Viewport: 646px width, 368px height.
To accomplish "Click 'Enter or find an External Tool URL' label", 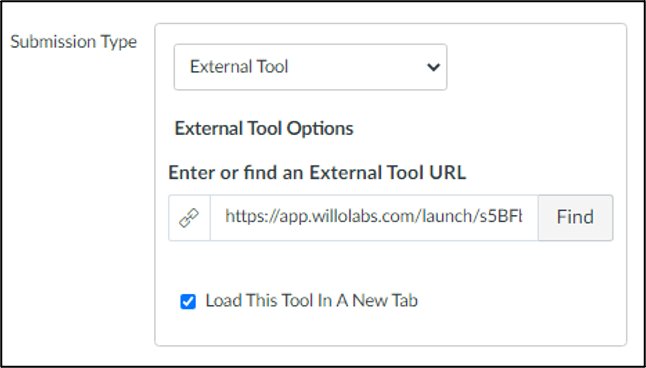I will click(x=317, y=173).
